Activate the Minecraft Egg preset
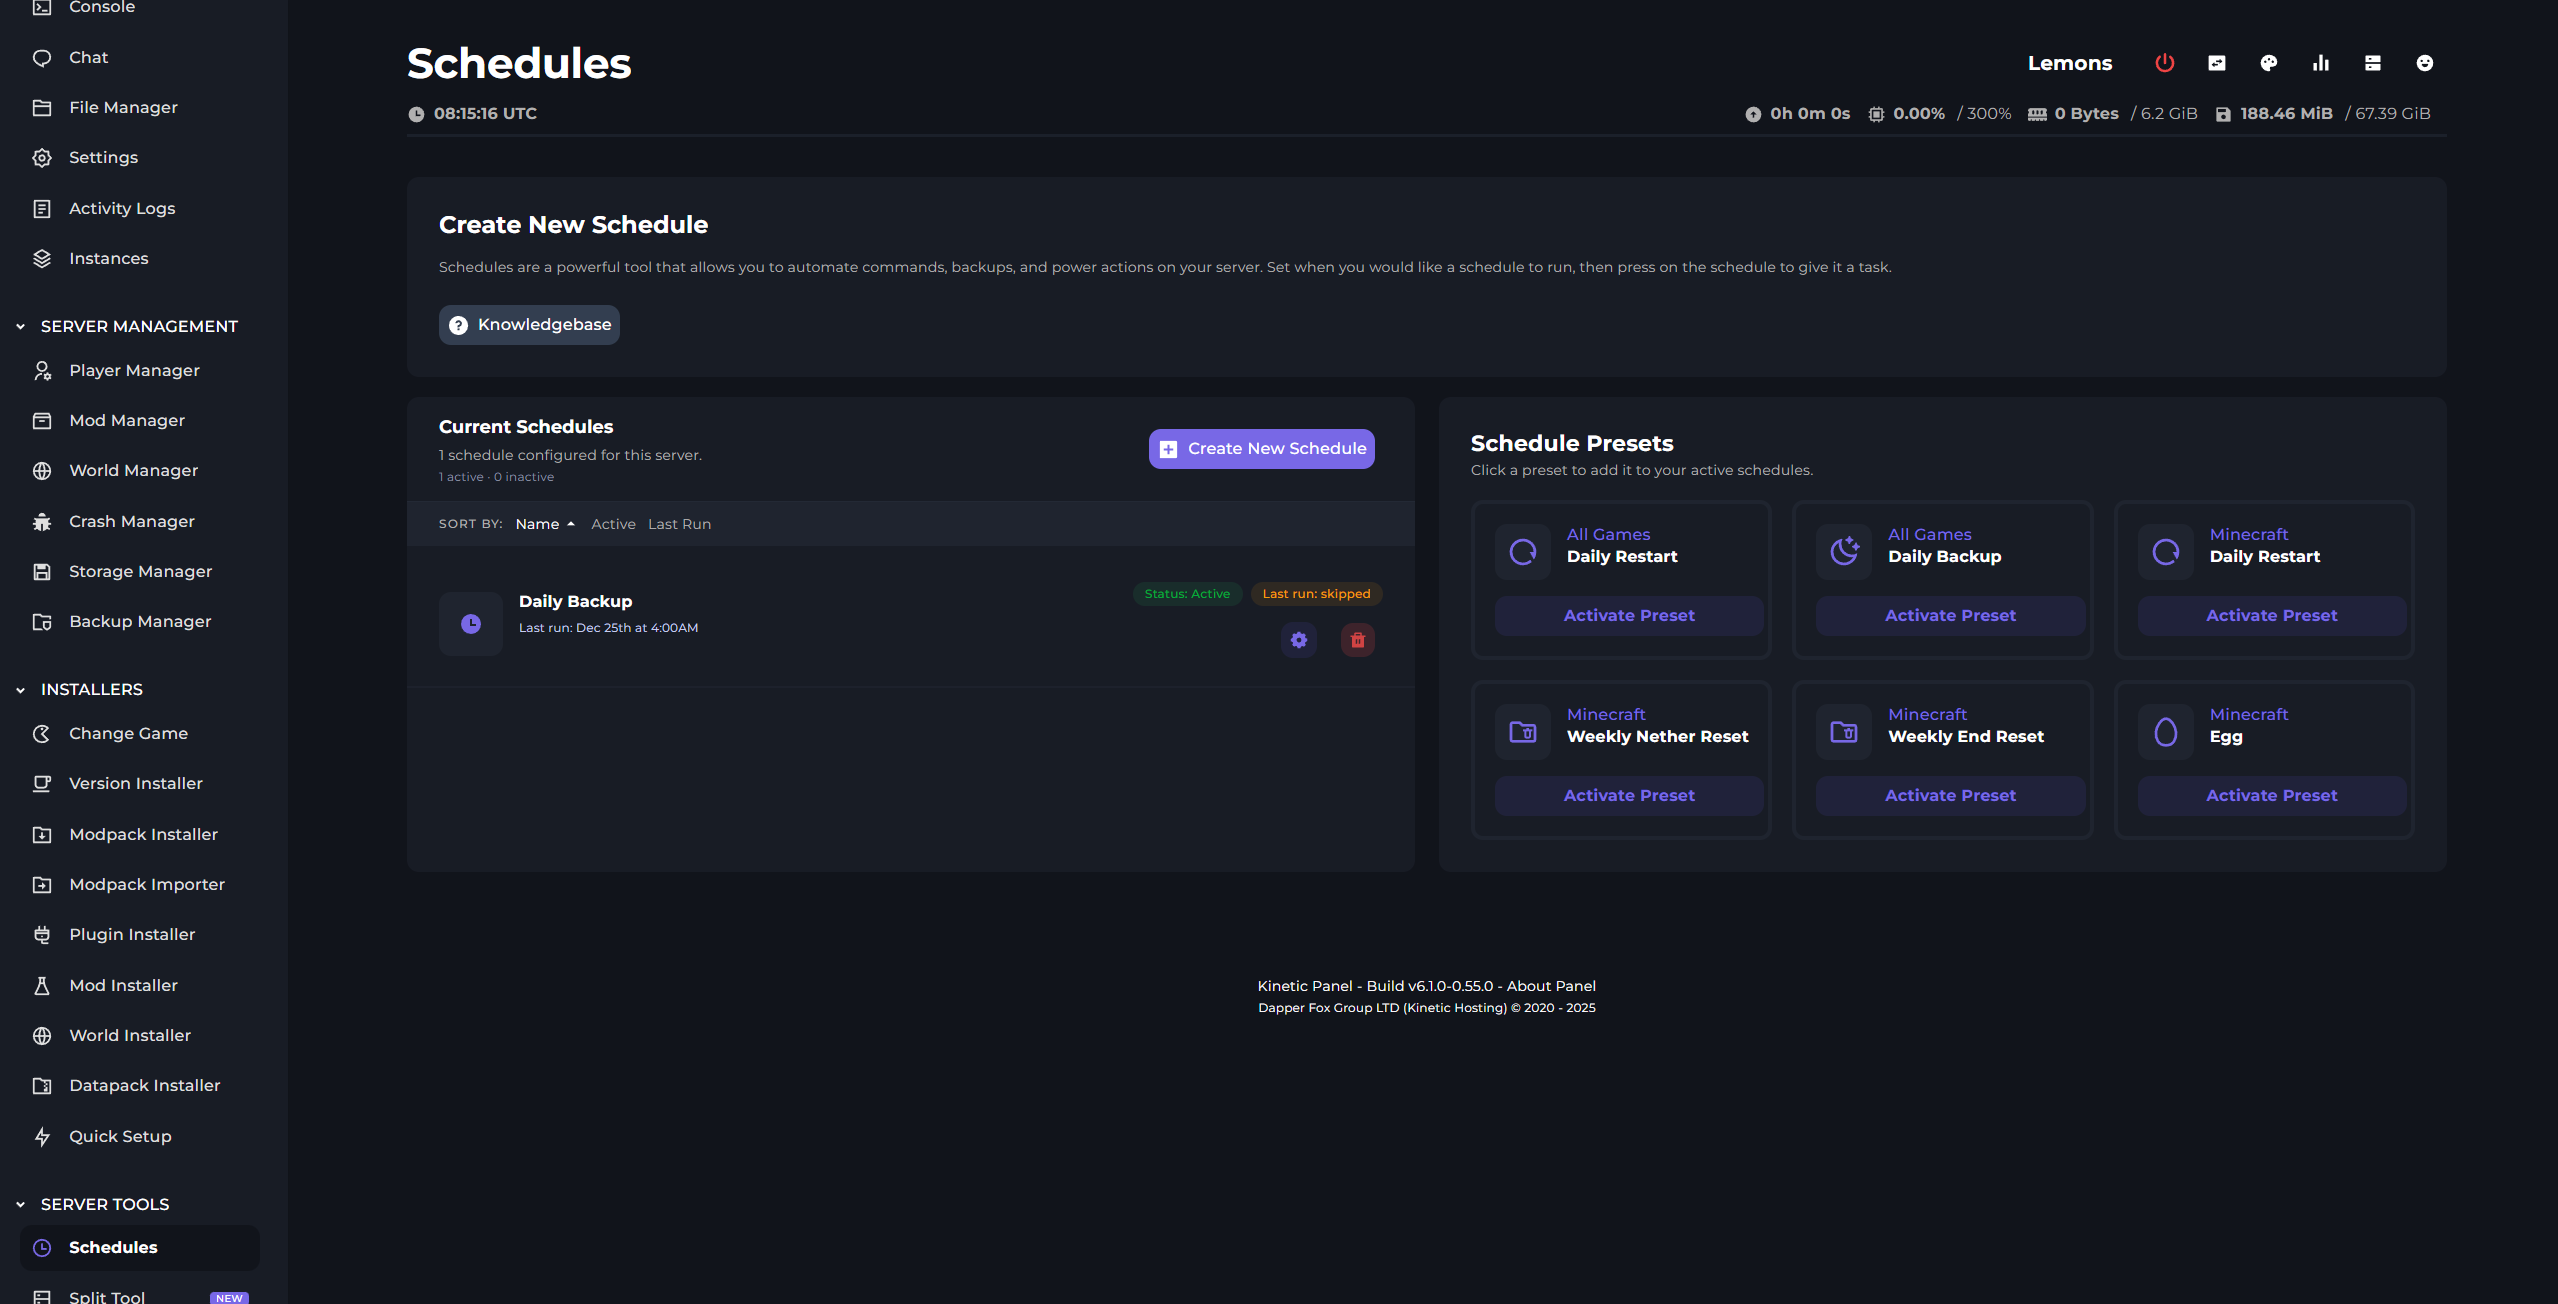 pos(2270,796)
